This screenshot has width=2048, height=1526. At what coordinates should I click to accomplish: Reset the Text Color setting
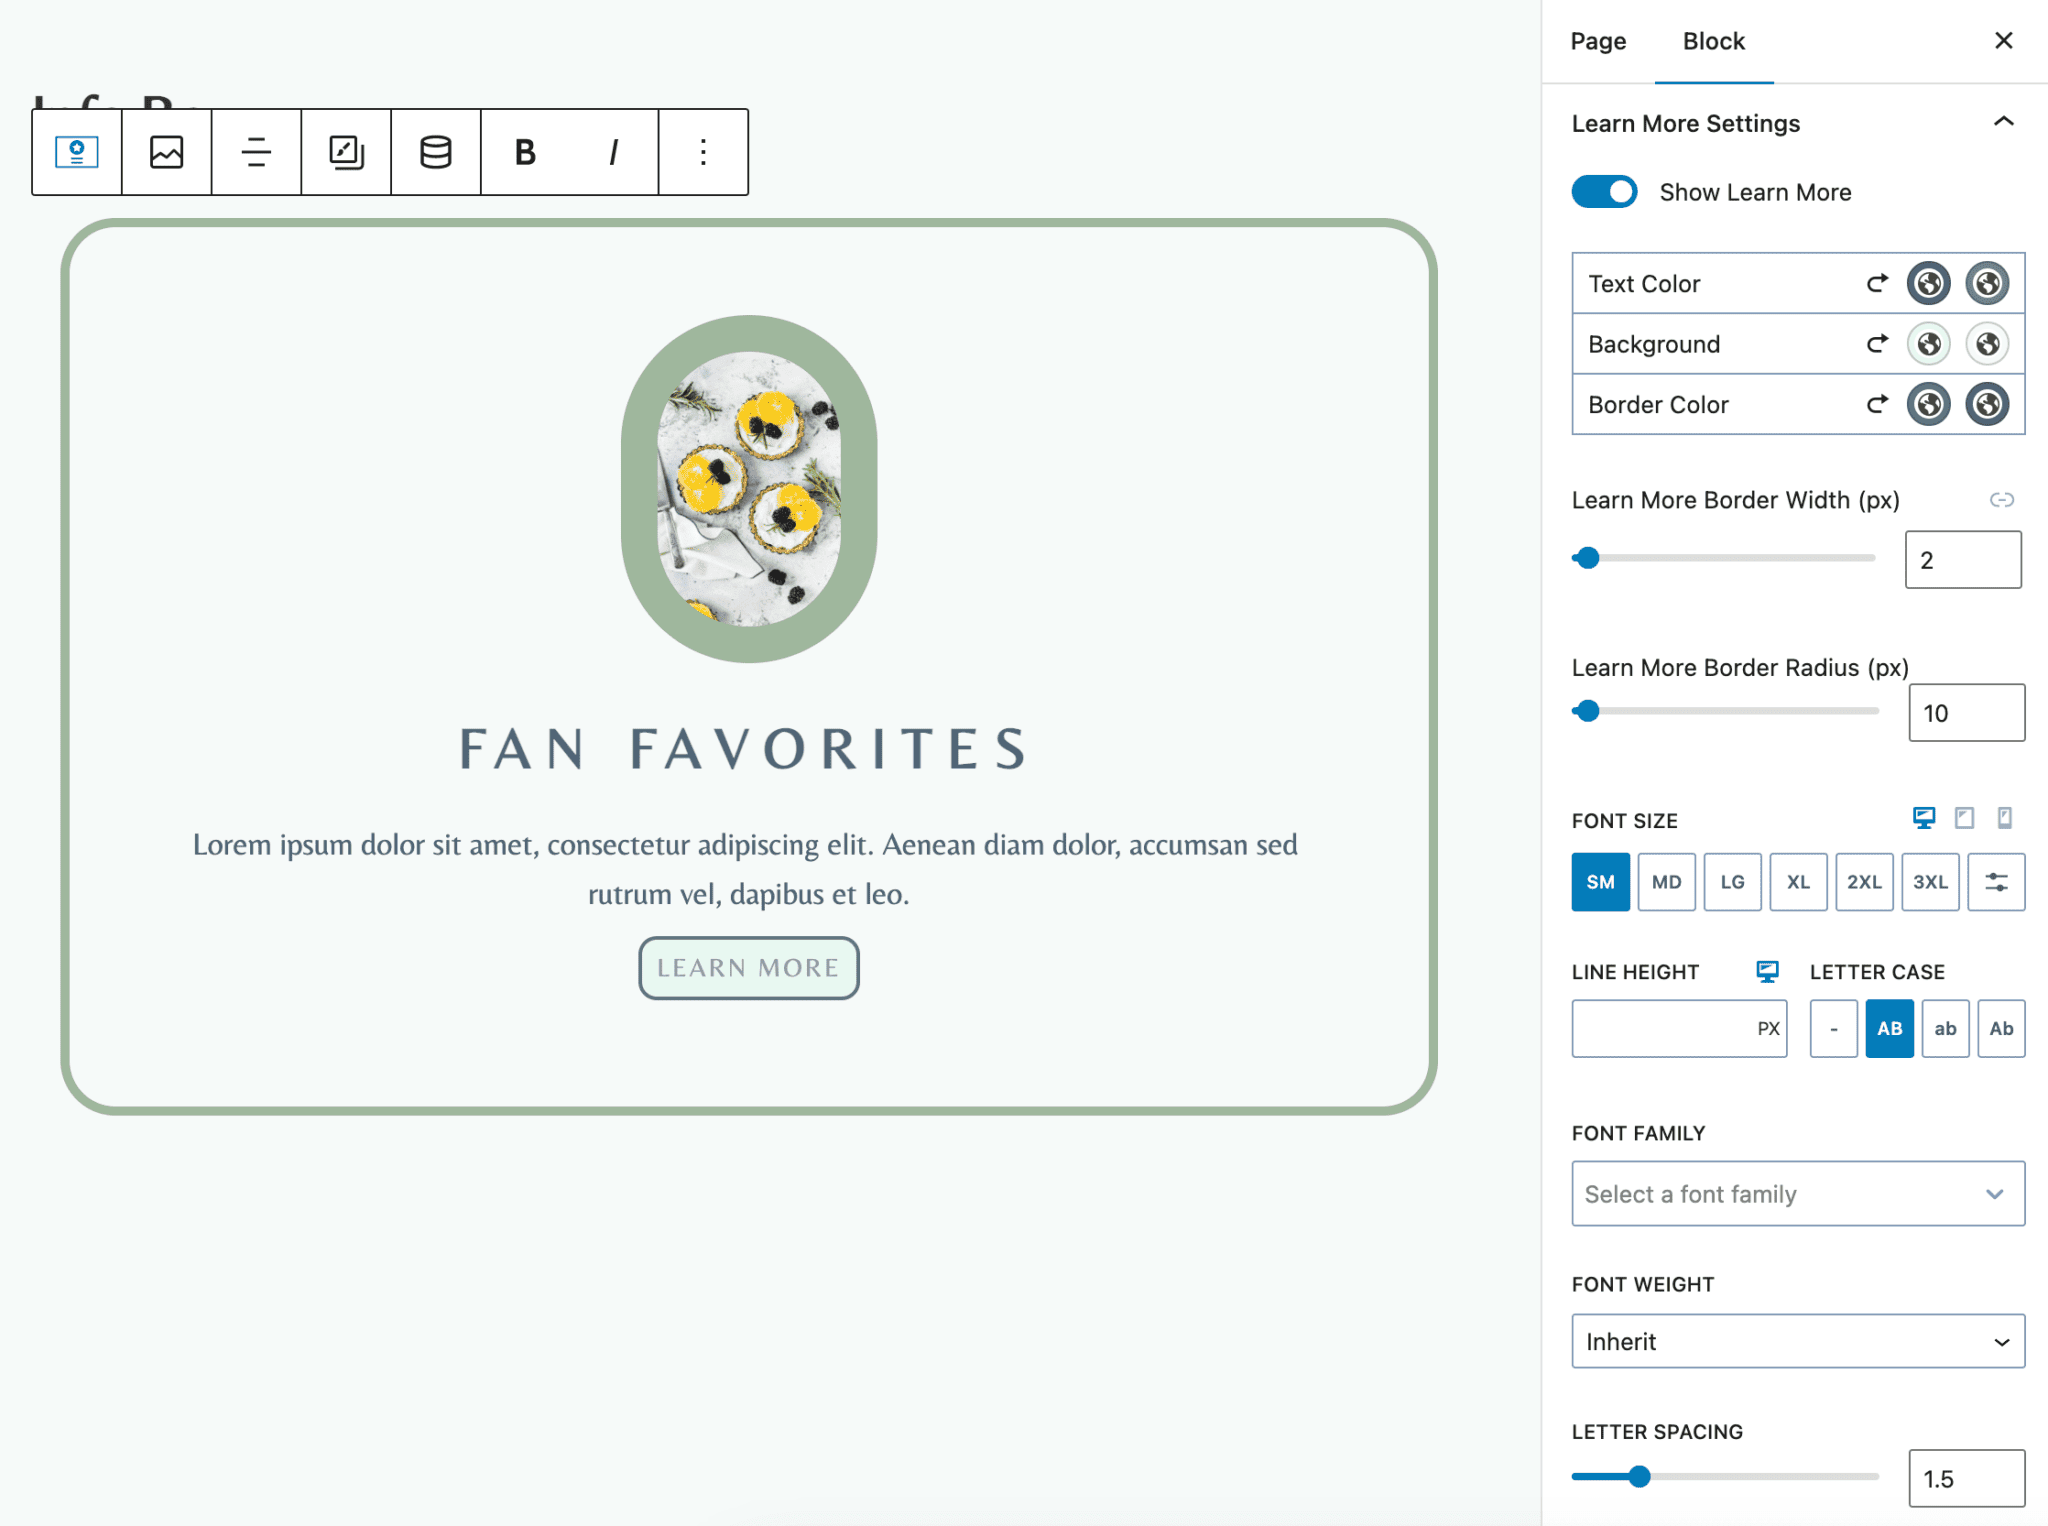[x=1877, y=284]
